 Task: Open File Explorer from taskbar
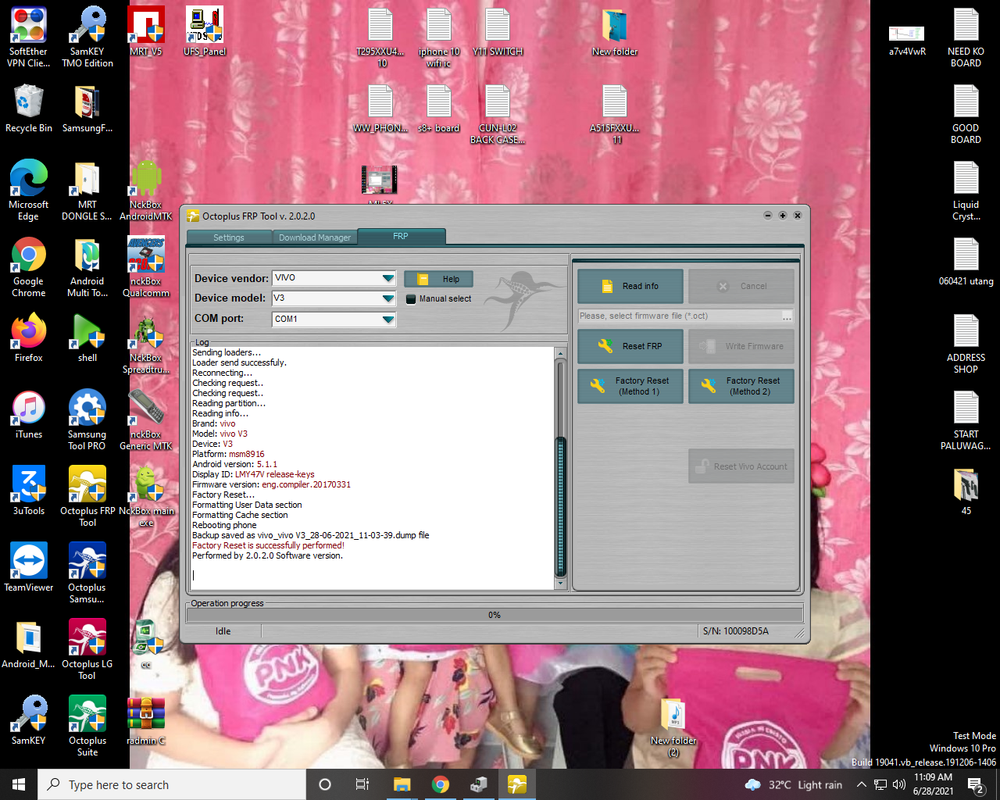402,784
